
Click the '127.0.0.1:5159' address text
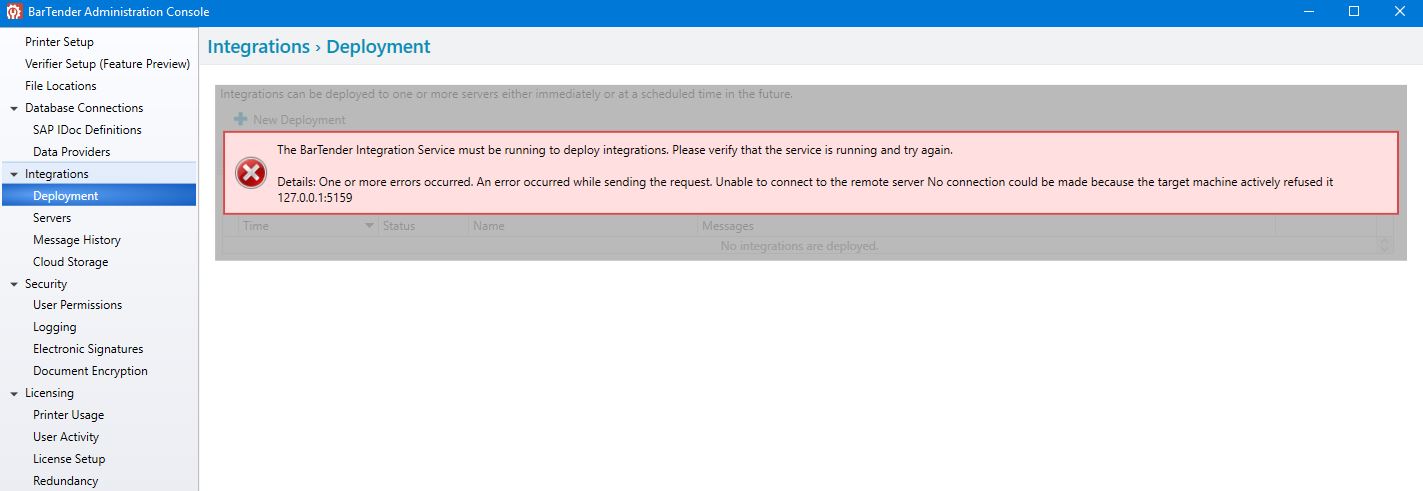click(315, 198)
